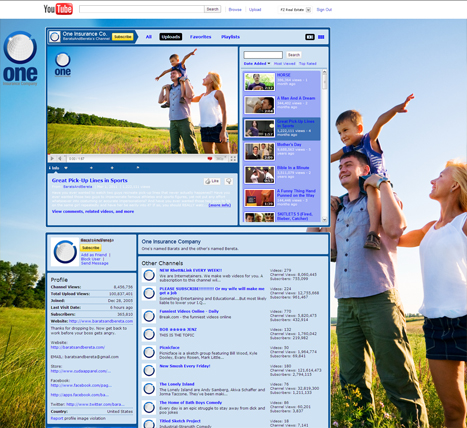Open the video quality dropdown in the player
Image resolution: width=467 pixels, height=428 pixels.
[x=221, y=159]
